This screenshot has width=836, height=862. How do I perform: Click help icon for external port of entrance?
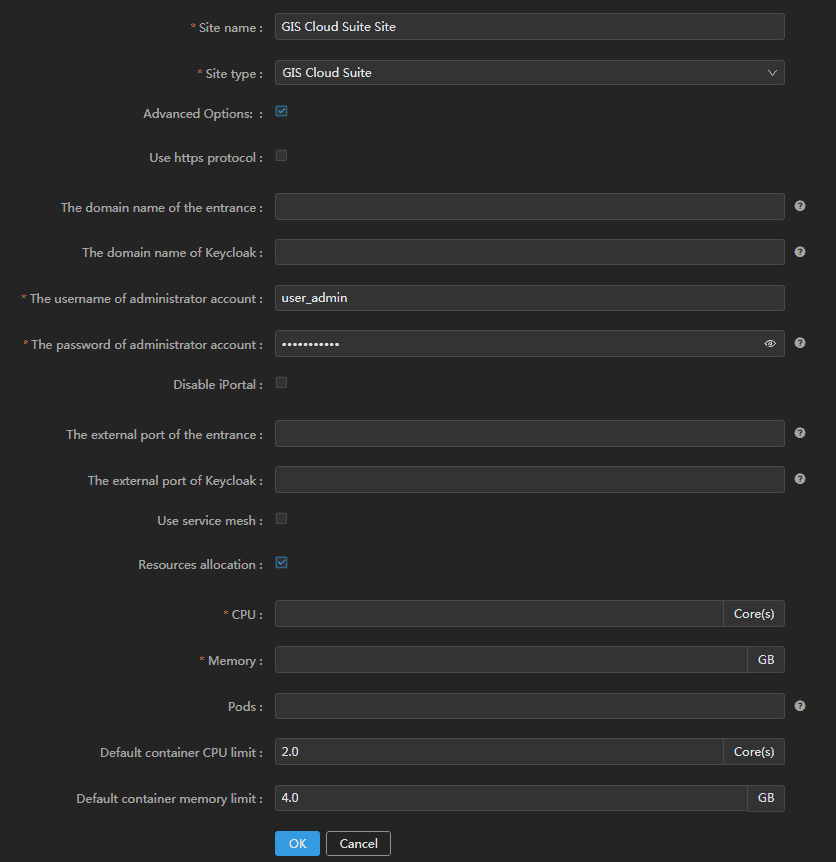pyautogui.click(x=800, y=433)
